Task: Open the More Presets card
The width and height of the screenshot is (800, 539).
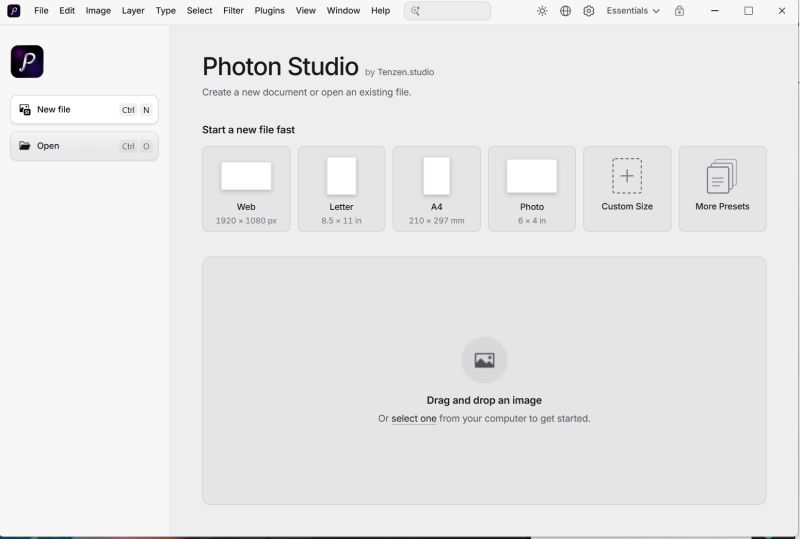Action: [722, 189]
